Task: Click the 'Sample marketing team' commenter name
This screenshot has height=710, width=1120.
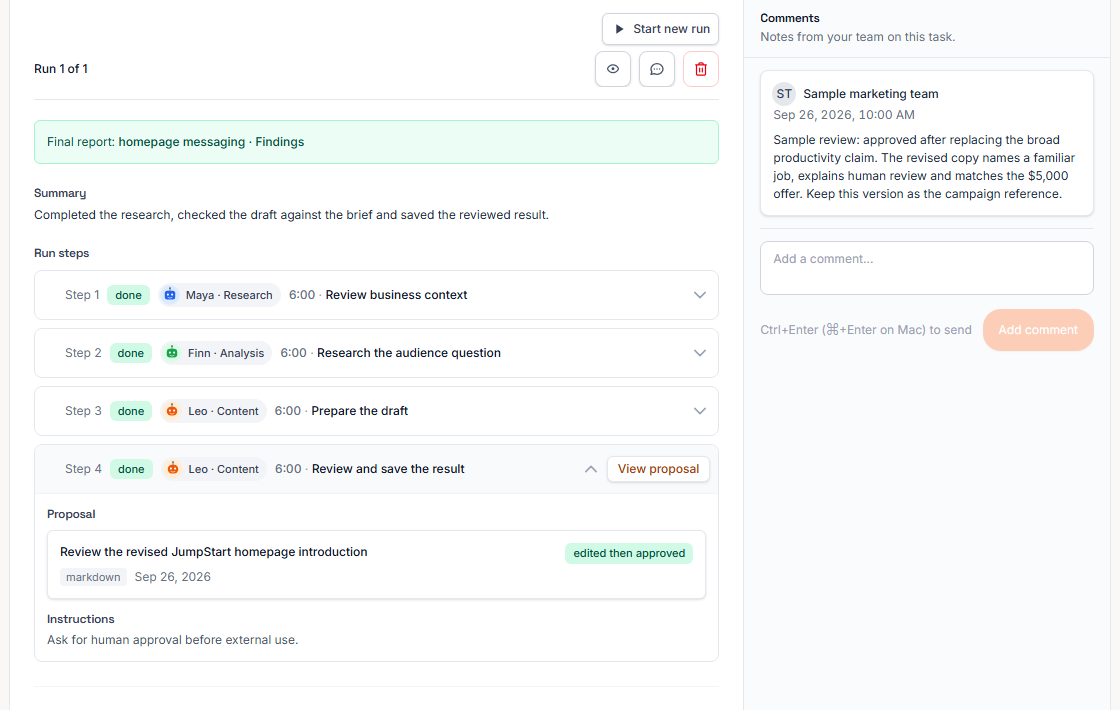Action: click(871, 94)
